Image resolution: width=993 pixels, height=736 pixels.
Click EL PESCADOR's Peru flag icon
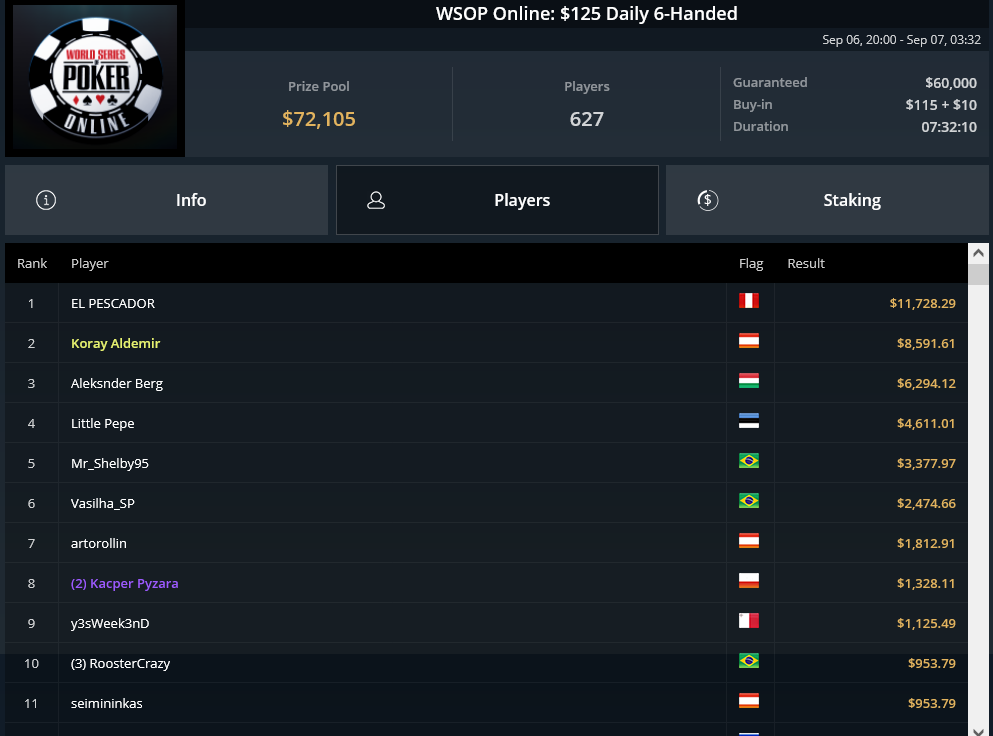[x=749, y=301]
